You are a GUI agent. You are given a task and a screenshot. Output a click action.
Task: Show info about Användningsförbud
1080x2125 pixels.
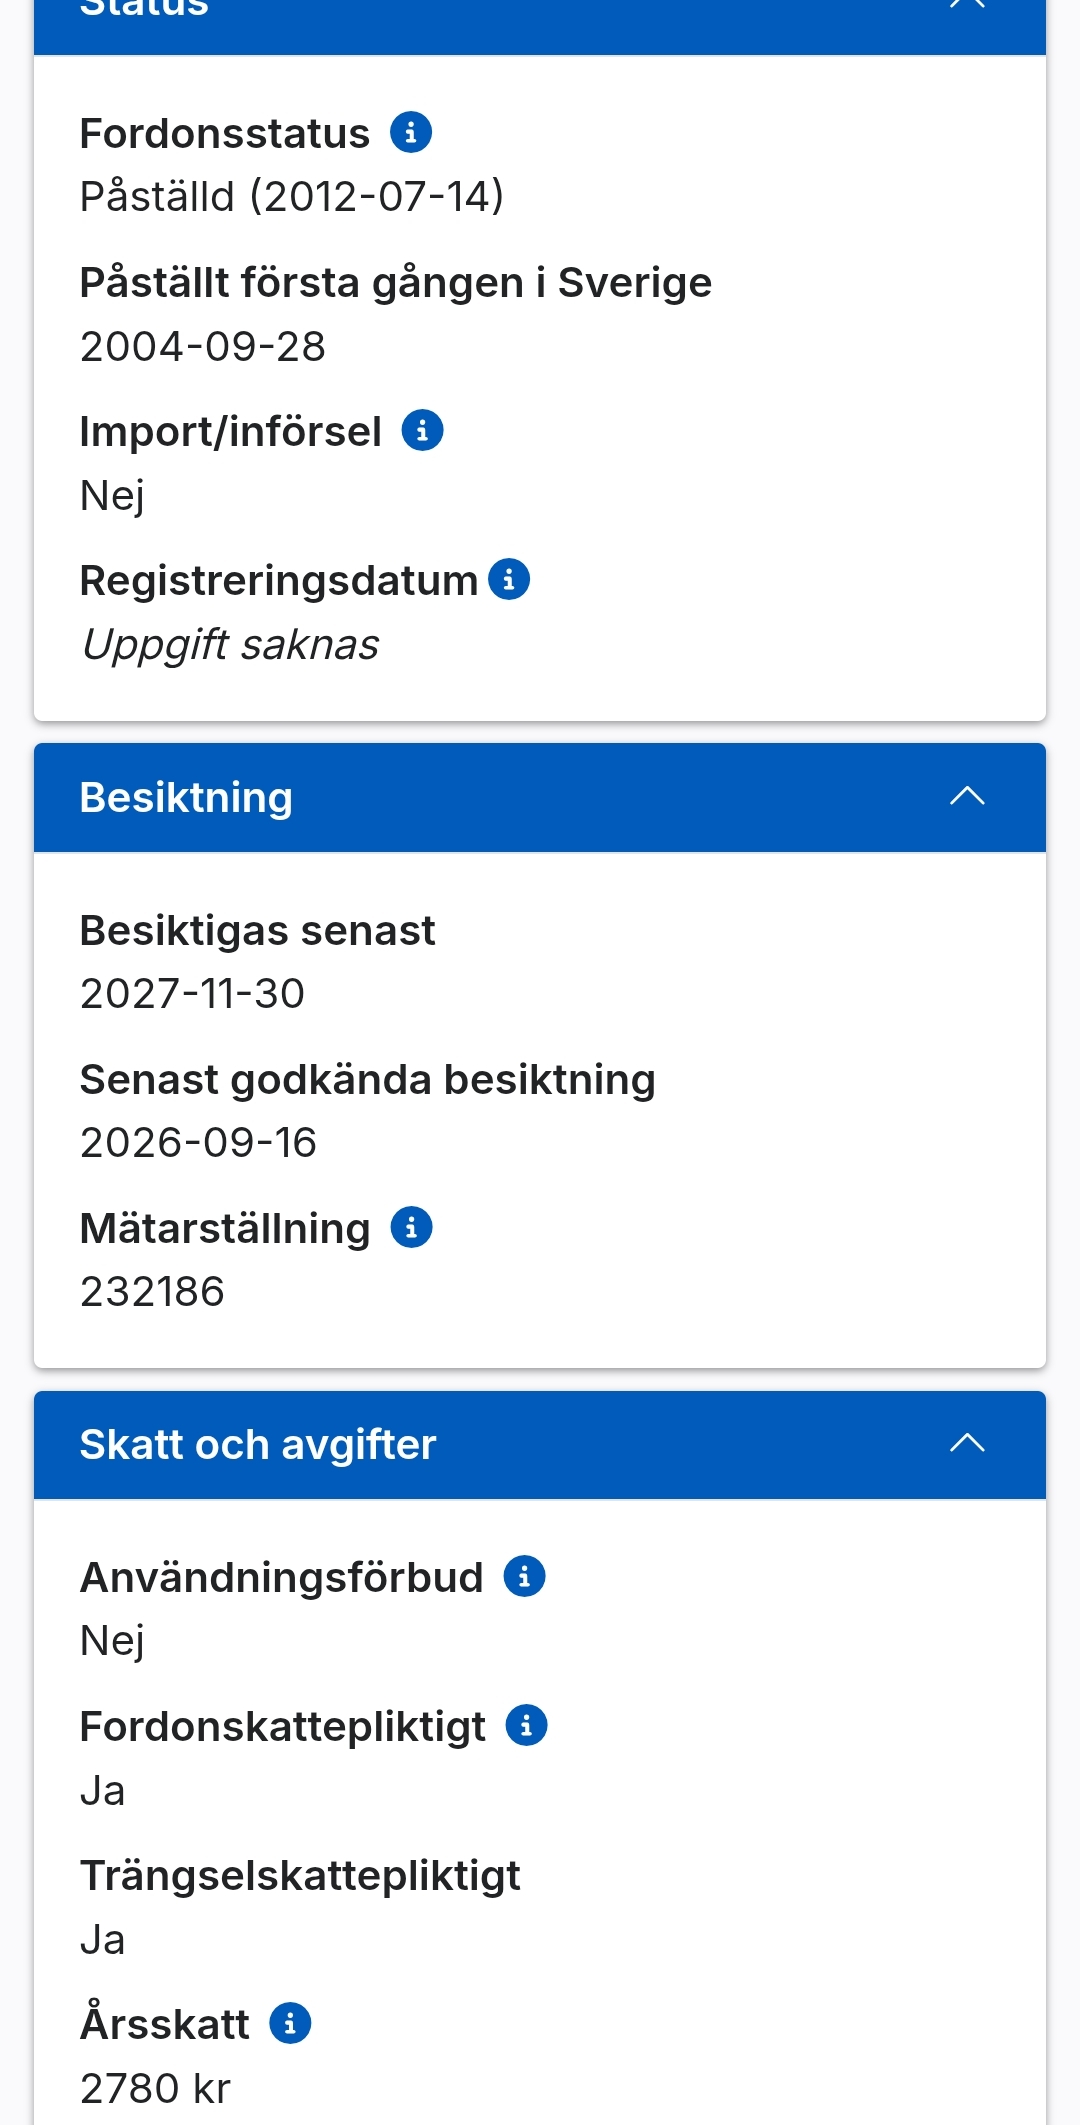pyautogui.click(x=524, y=1576)
